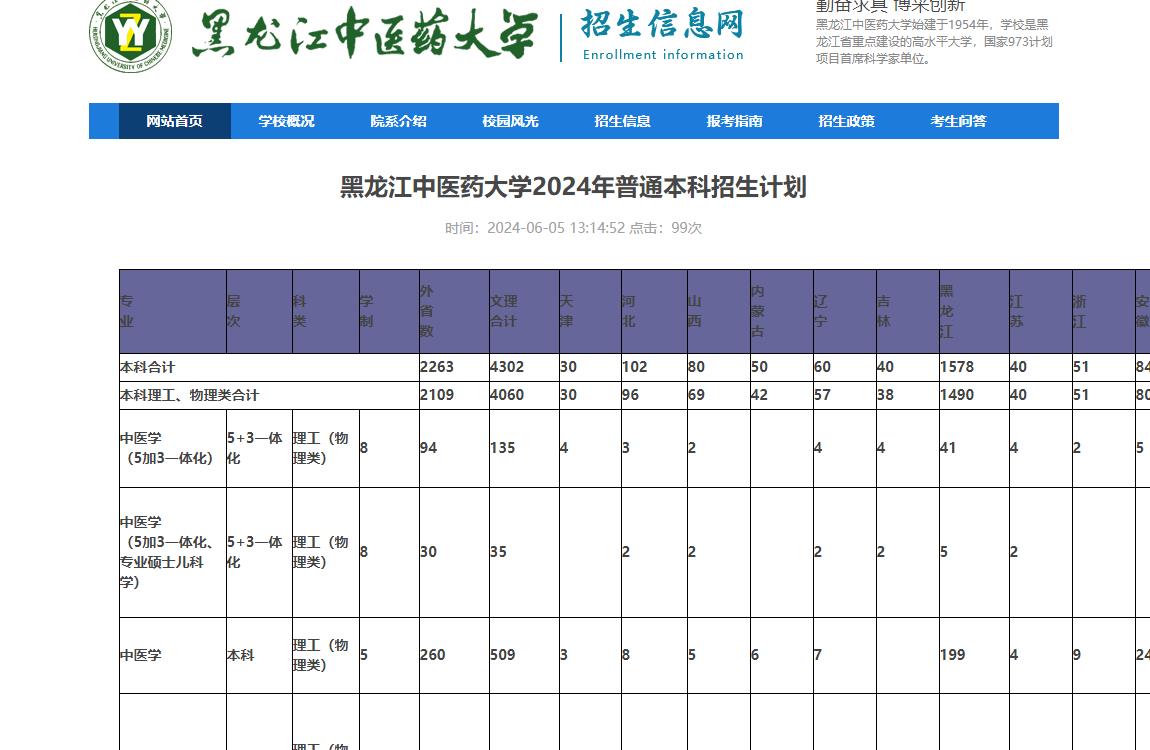Click the value 199 in 黑龙江 column
The image size is (1150, 750).
(x=953, y=655)
